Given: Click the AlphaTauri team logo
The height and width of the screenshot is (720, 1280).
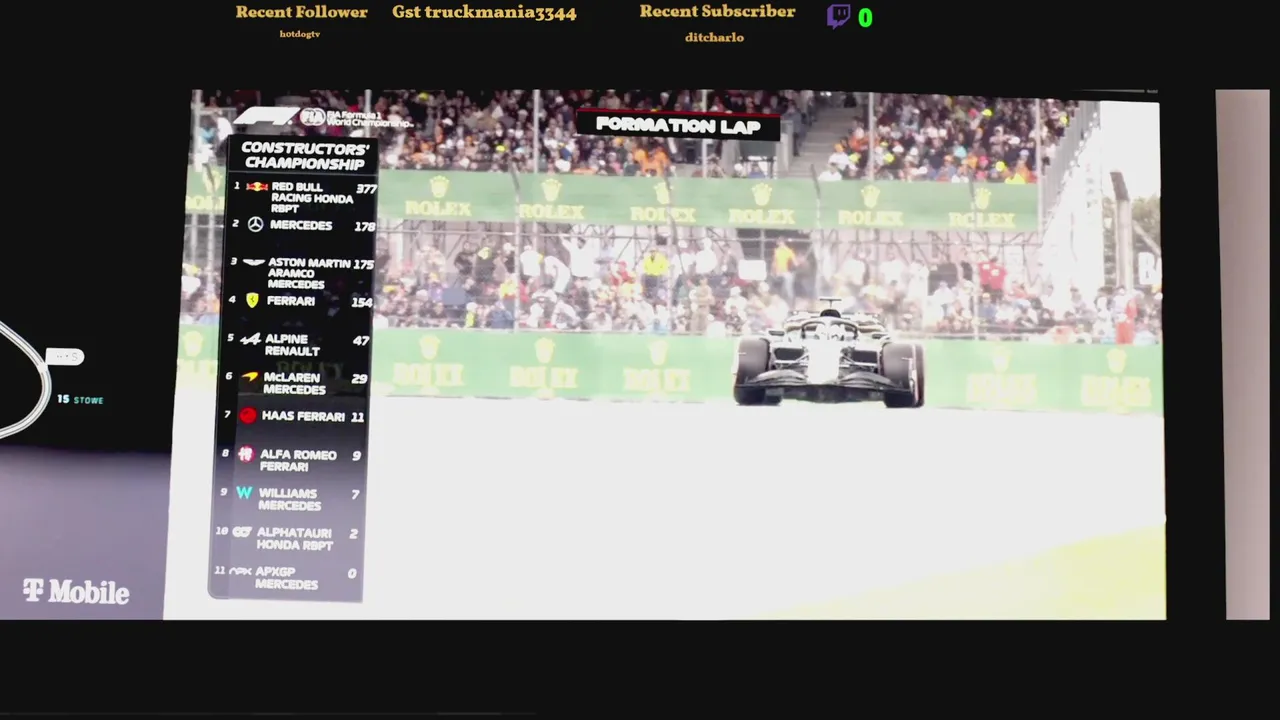Looking at the screenshot, I should (241, 532).
